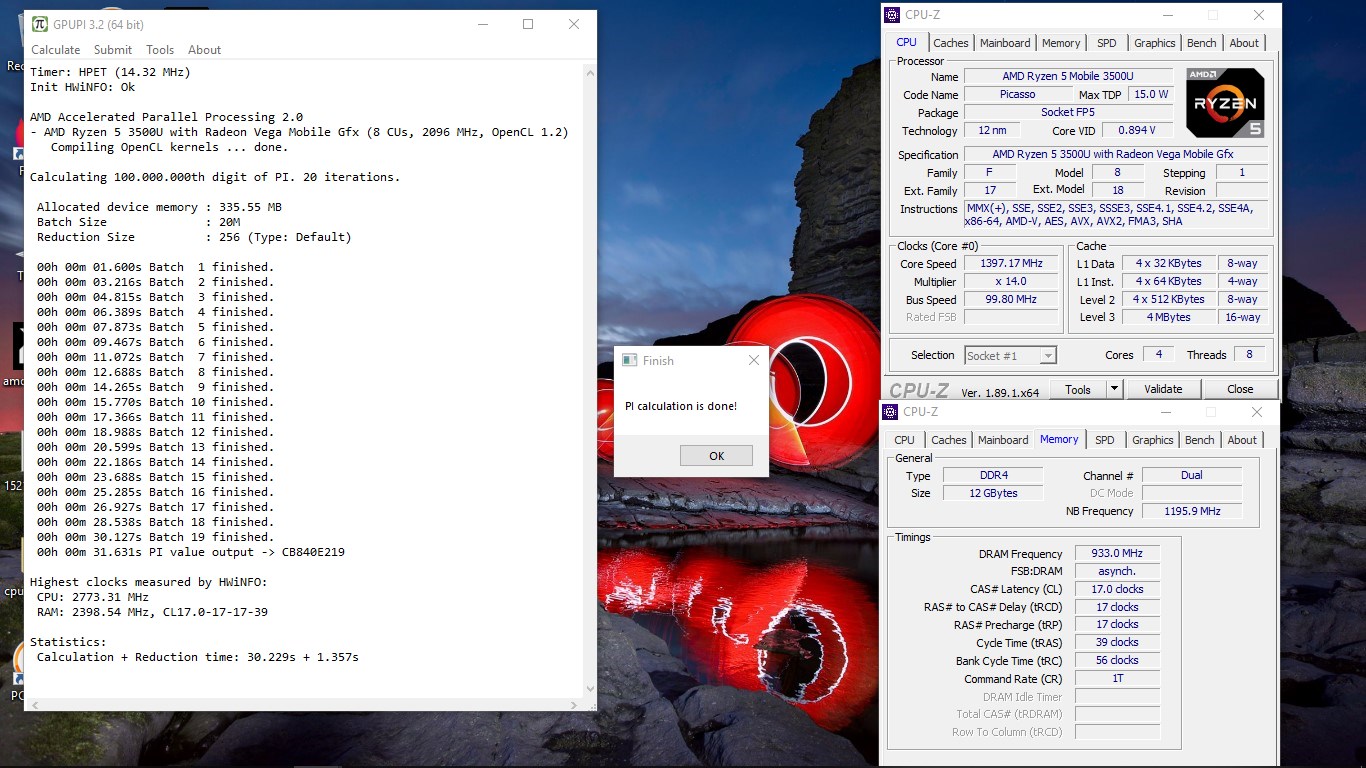Click the GPUPI scrollbar down arrow

[589, 690]
